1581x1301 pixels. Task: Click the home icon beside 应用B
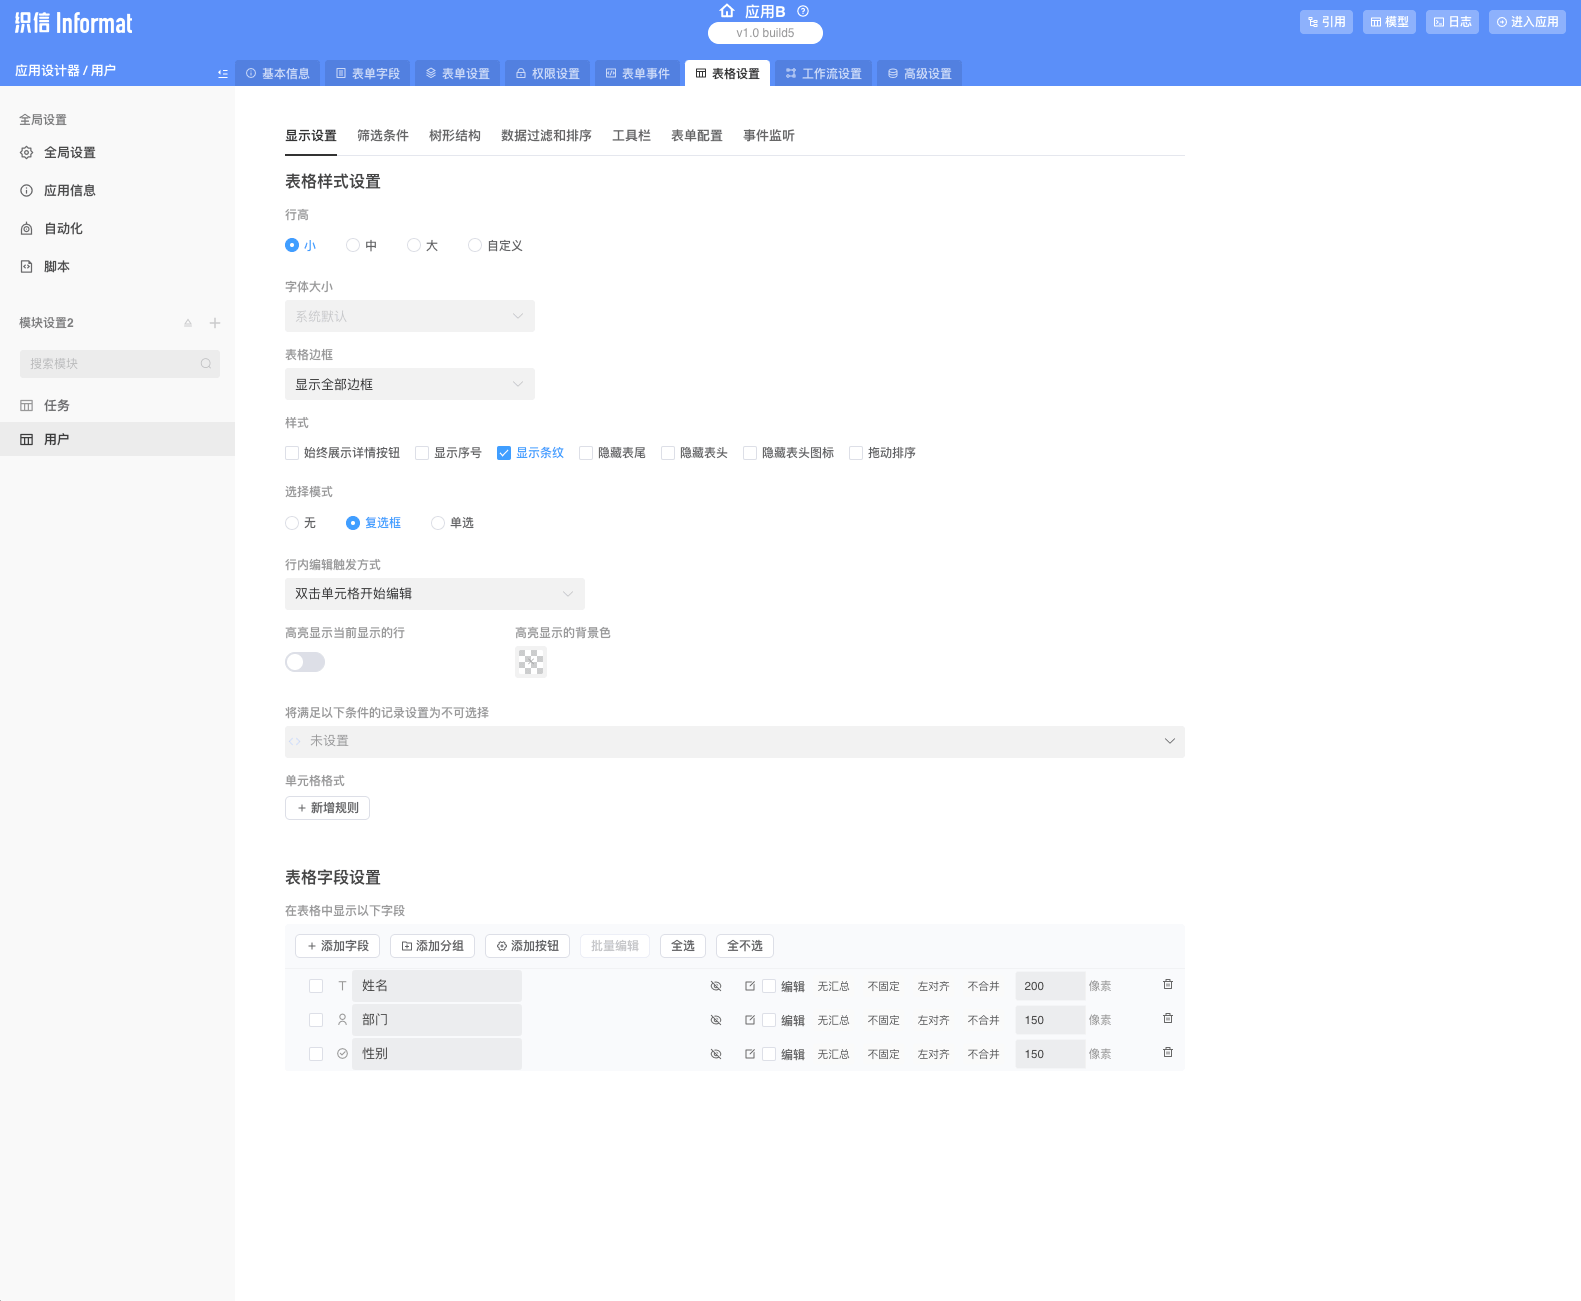(727, 11)
